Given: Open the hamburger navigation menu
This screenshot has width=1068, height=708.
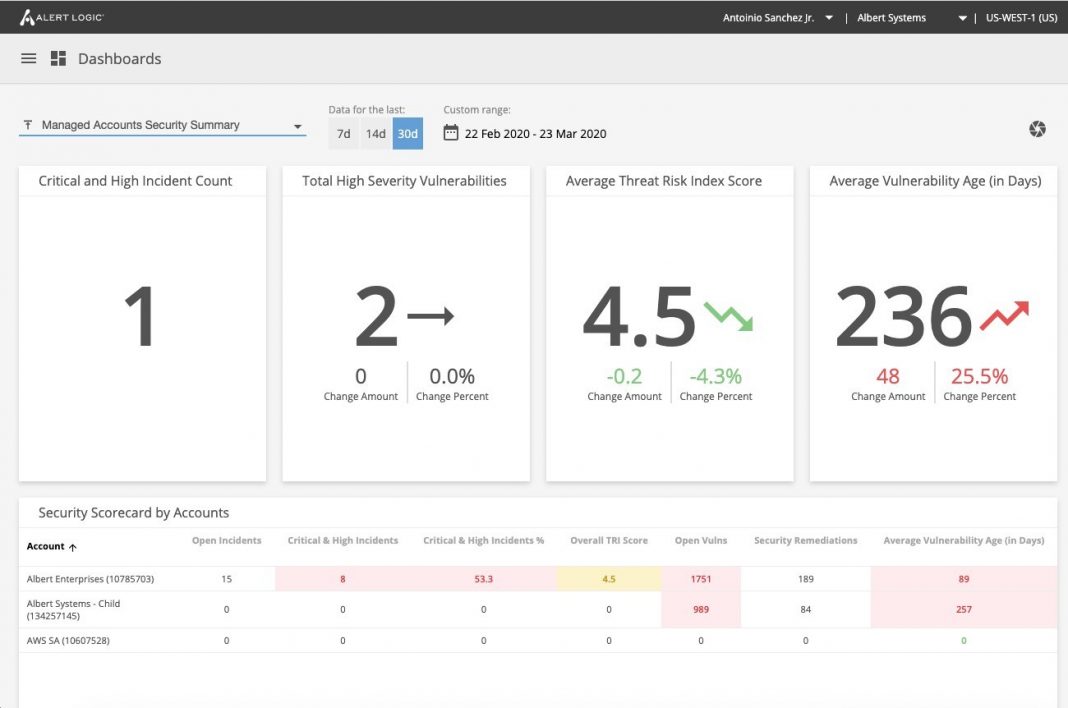Looking at the screenshot, I should (x=28, y=57).
